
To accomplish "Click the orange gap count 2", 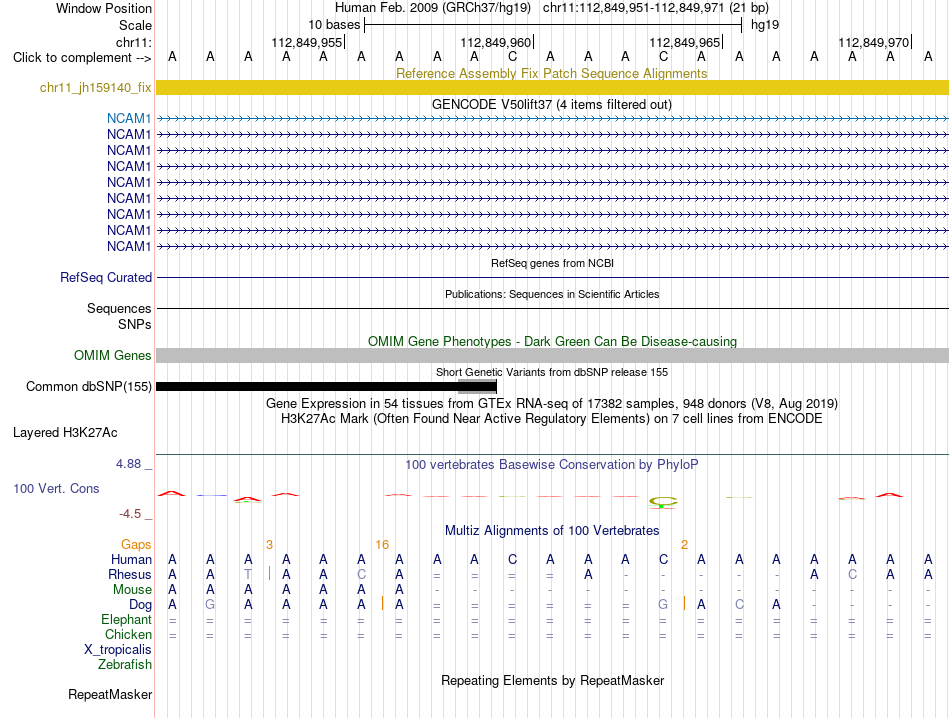I will 685,545.
